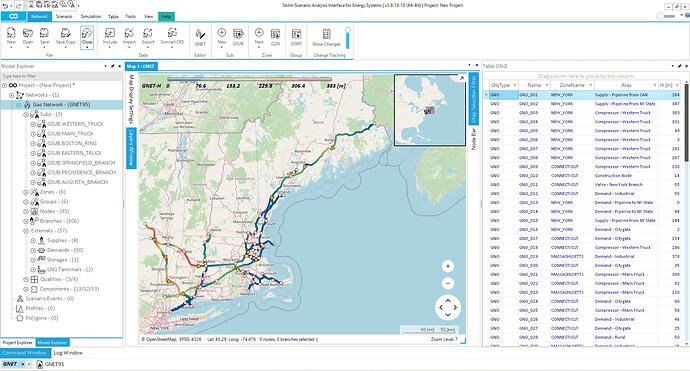
Task: Click the undo arrow in title bar
Action: [x=5, y=6]
